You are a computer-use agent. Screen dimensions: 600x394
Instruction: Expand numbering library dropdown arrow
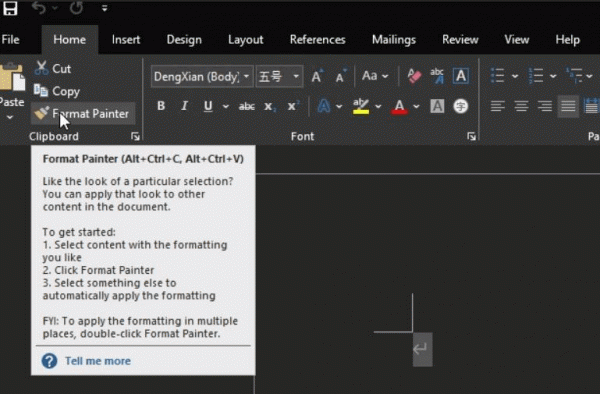tap(553, 76)
